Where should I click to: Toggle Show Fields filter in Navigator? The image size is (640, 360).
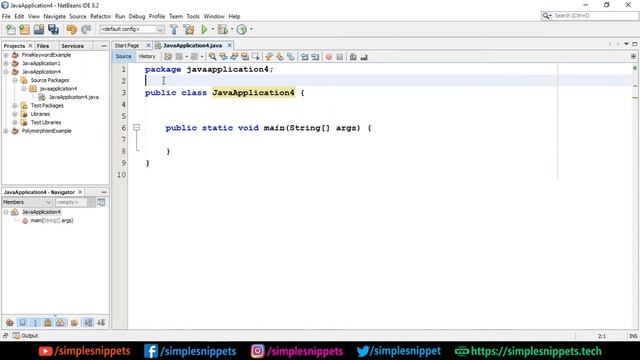pyautogui.click(x=22, y=322)
